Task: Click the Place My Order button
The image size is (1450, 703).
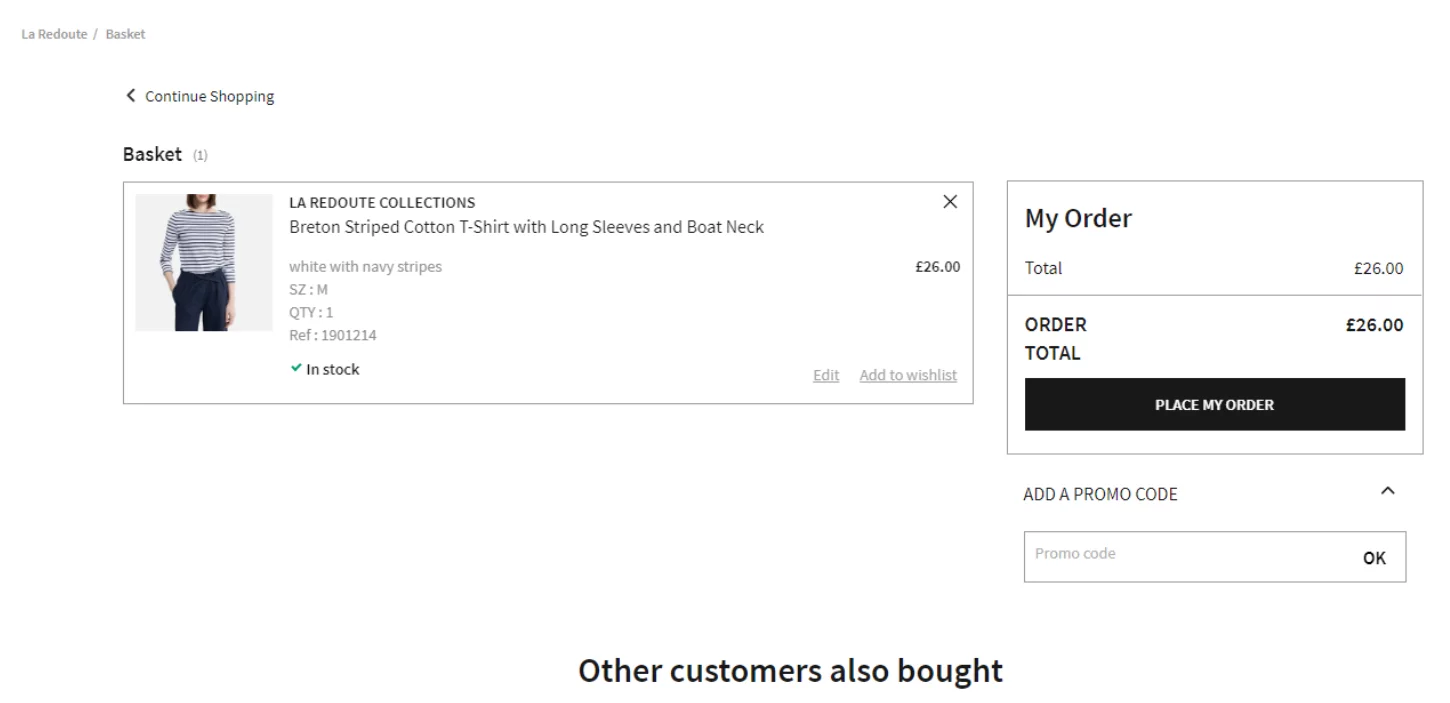Action: coord(1214,404)
